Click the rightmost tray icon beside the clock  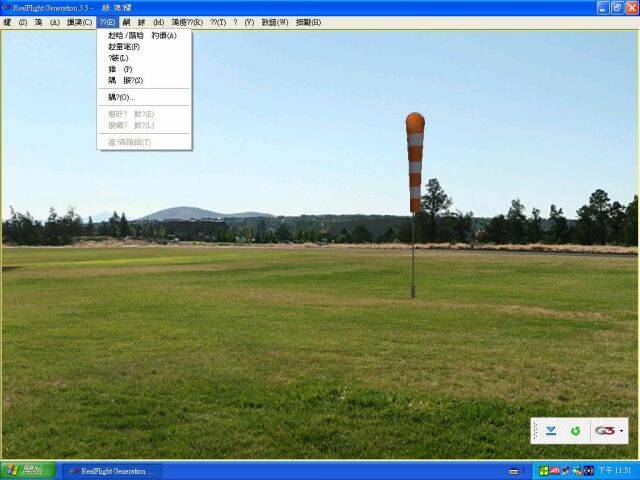[588, 470]
